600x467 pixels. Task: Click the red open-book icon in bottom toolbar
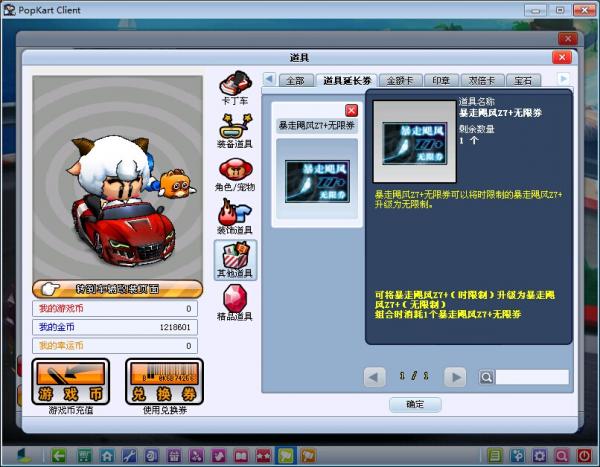(x=241, y=456)
